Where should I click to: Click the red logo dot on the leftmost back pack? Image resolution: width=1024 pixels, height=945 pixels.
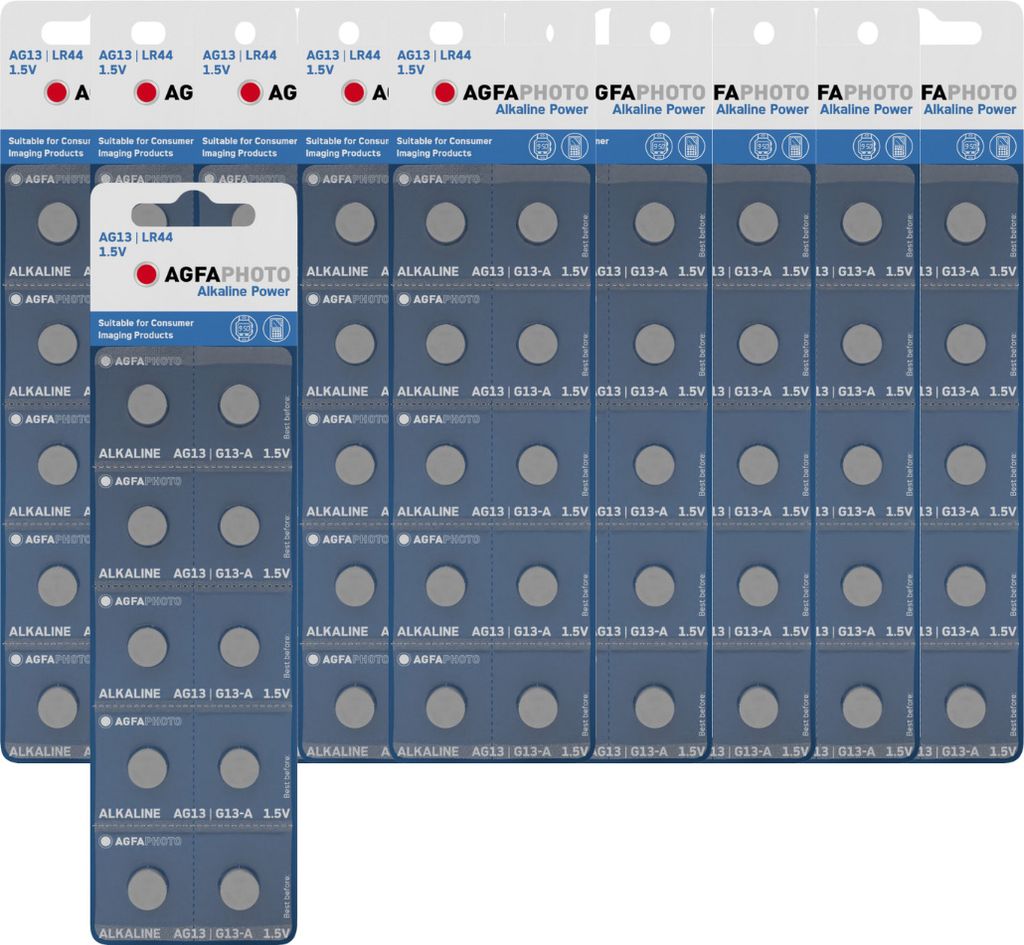(56, 93)
